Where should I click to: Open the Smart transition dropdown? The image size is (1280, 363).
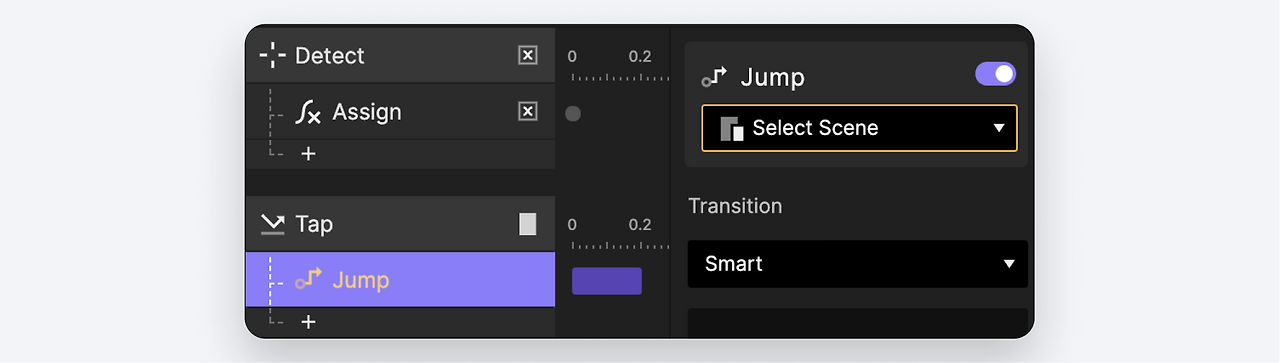[858, 264]
